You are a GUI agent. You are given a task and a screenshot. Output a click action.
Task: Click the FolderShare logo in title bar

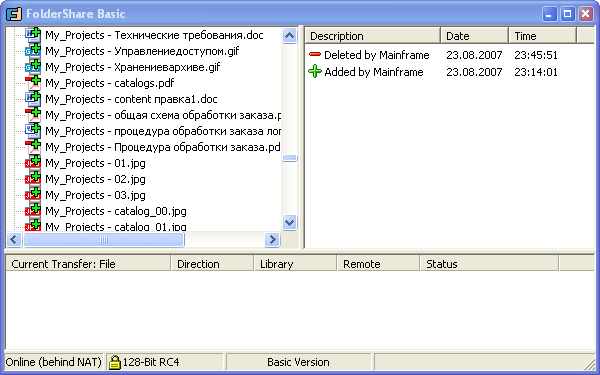click(14, 15)
